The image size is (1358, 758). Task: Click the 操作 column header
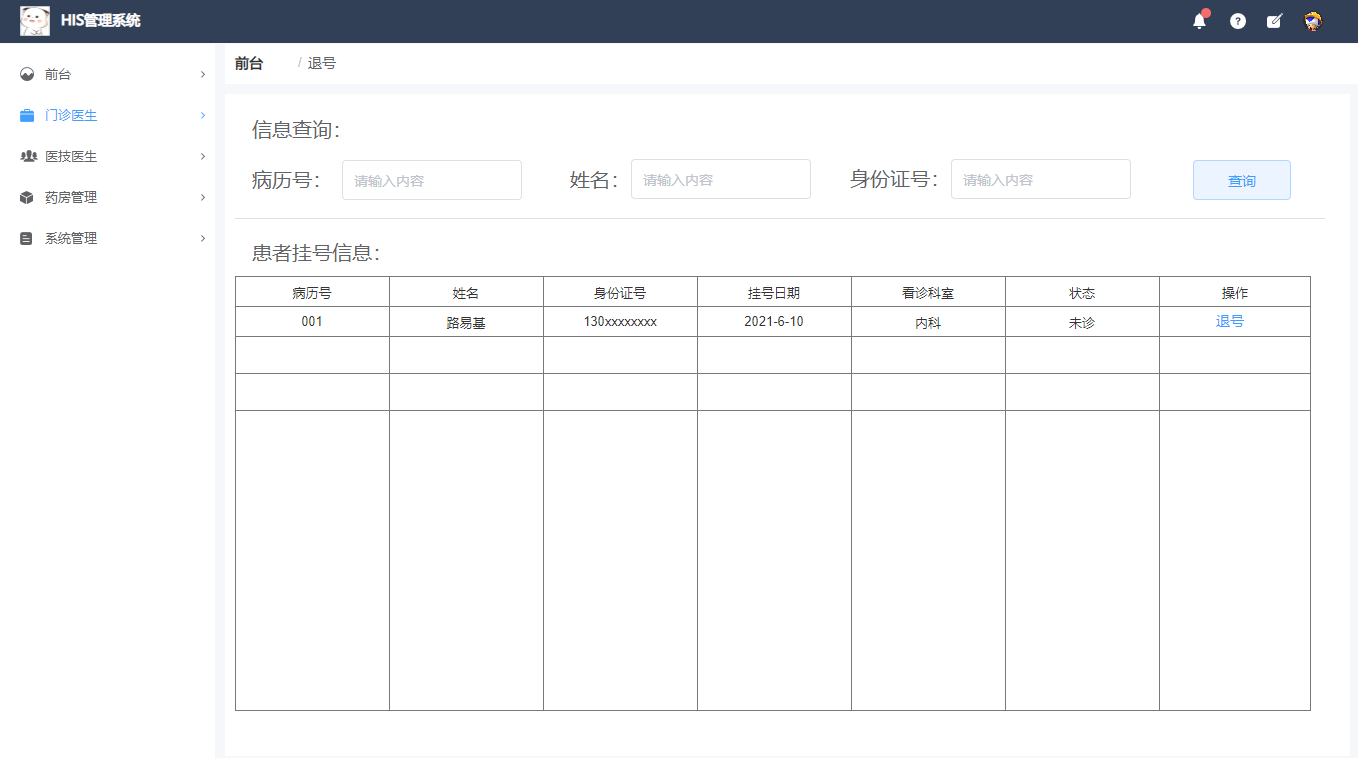point(1235,292)
